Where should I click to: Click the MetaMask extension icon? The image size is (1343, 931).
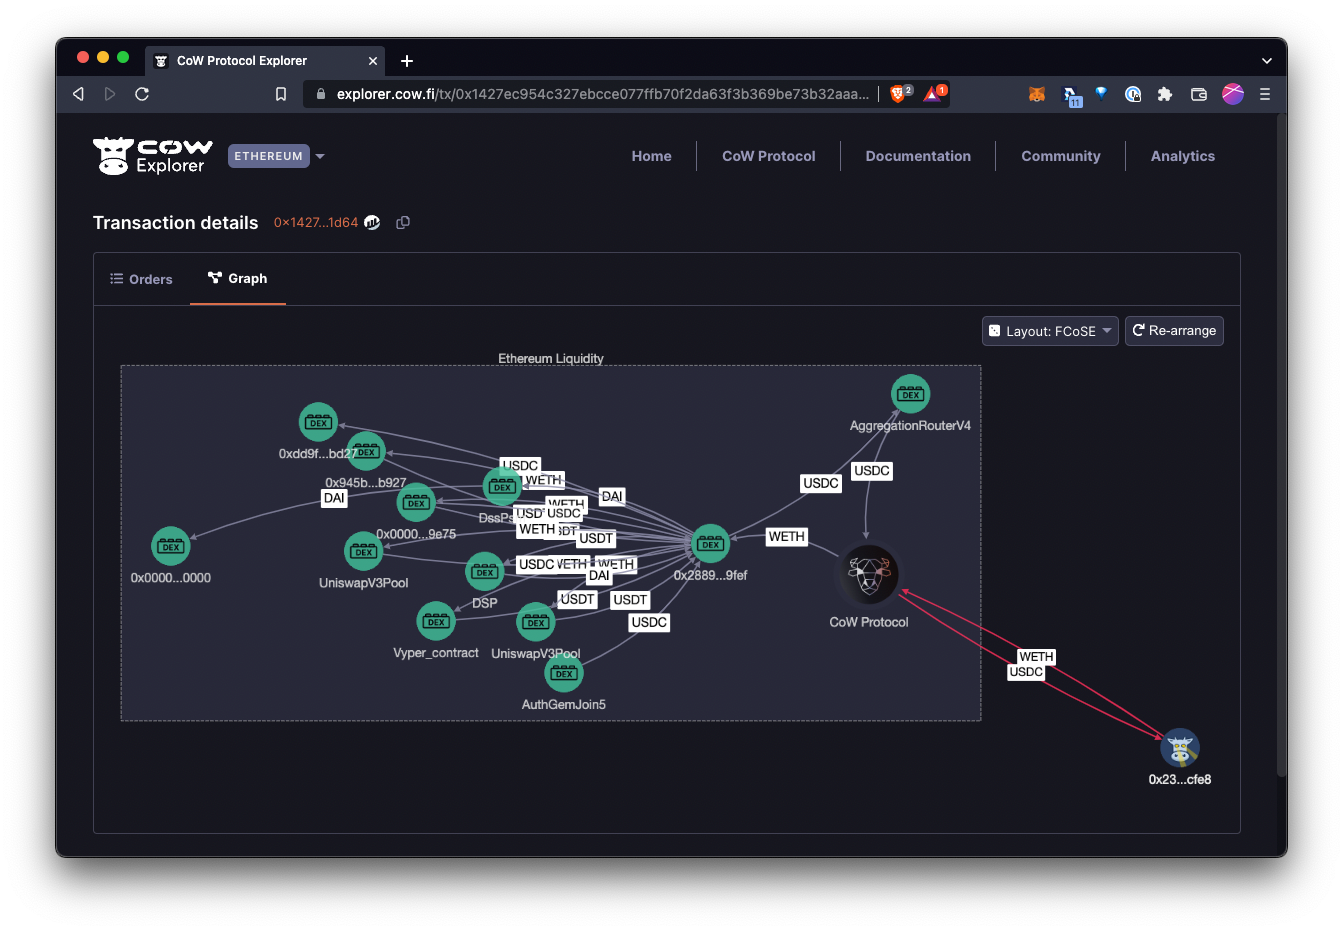[1037, 93]
